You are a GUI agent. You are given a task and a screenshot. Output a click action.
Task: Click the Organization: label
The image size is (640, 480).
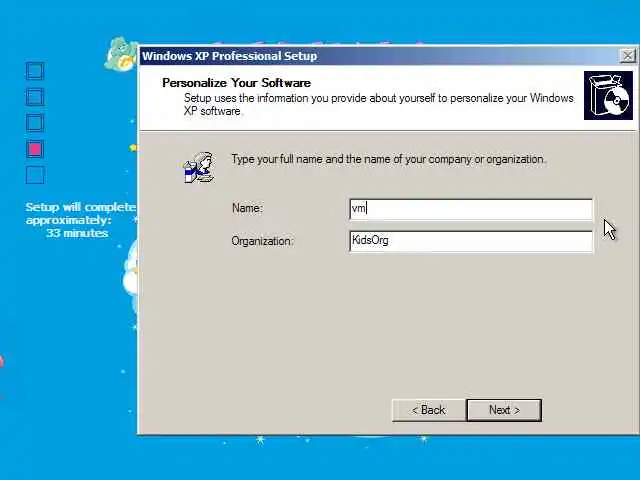coord(262,241)
